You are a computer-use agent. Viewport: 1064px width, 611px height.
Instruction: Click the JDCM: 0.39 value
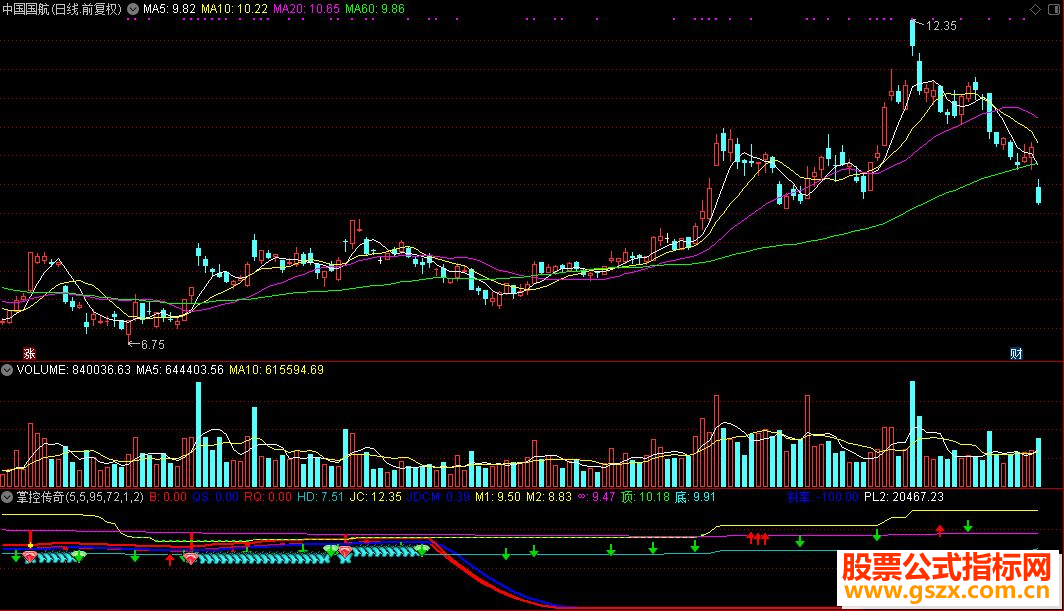[438, 497]
